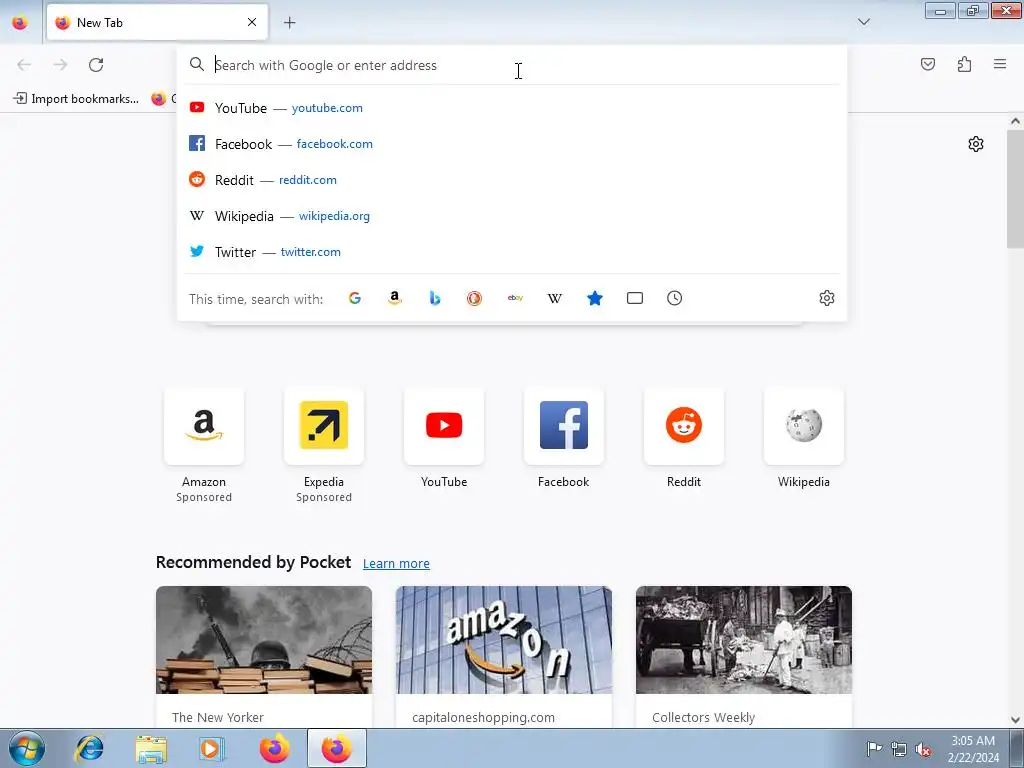Click the reload page icon
This screenshot has height=768, width=1024.
[96, 65]
